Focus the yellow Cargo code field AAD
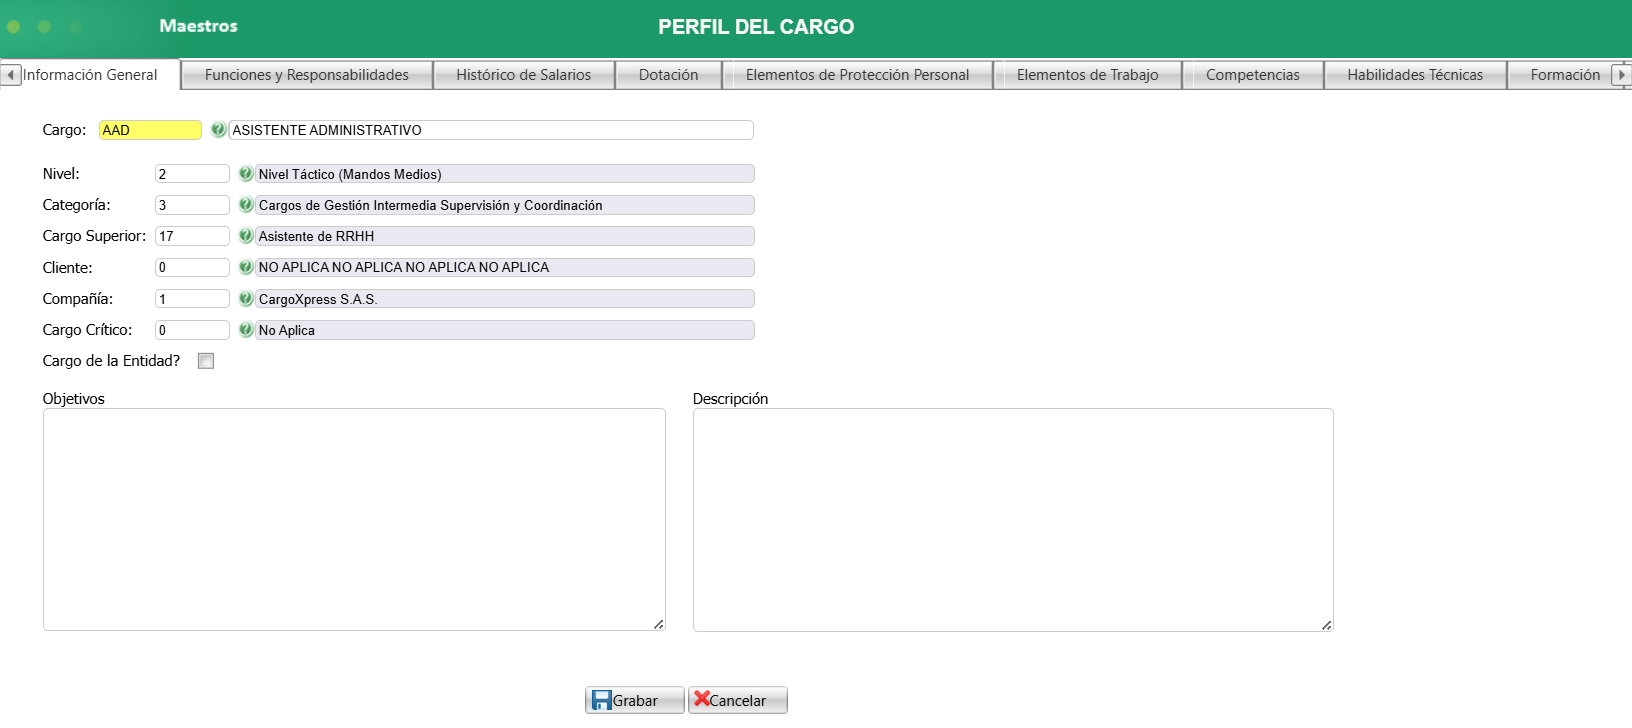Image resolution: width=1632 pixels, height=728 pixels. (x=150, y=130)
